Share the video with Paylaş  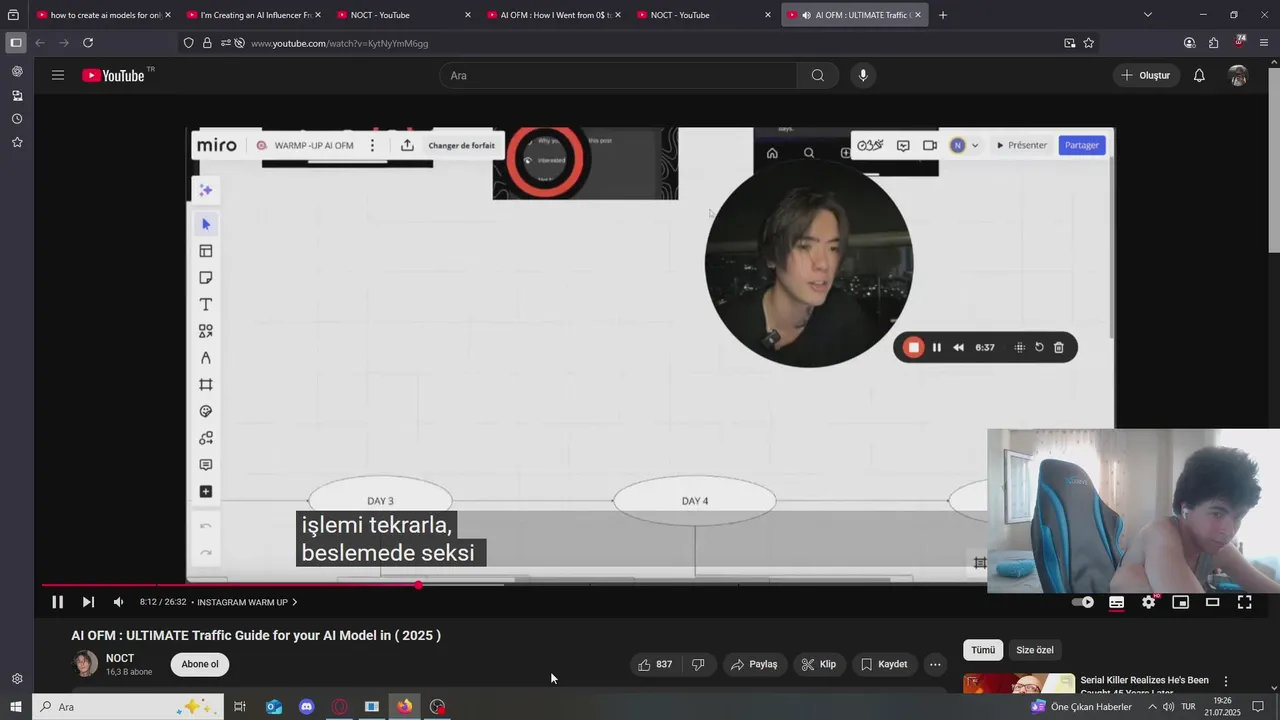tap(753, 664)
